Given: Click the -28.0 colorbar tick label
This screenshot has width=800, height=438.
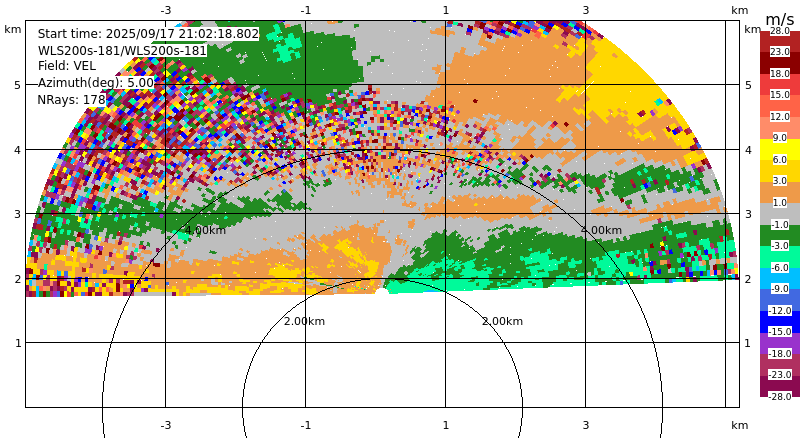Looking at the screenshot, I should (780, 396).
